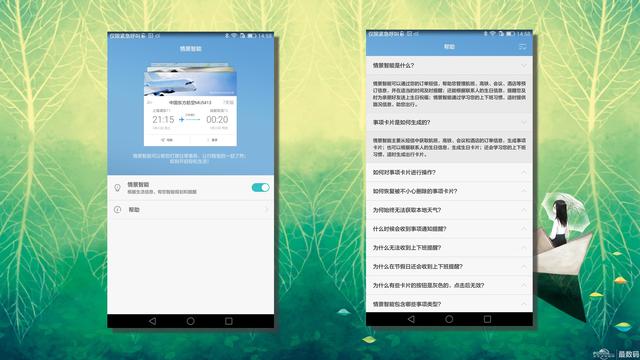Screen dimensions: 640x360
Task: Tap the Wi-Fi icon in right phone status bar
Action: [x=493, y=34]
